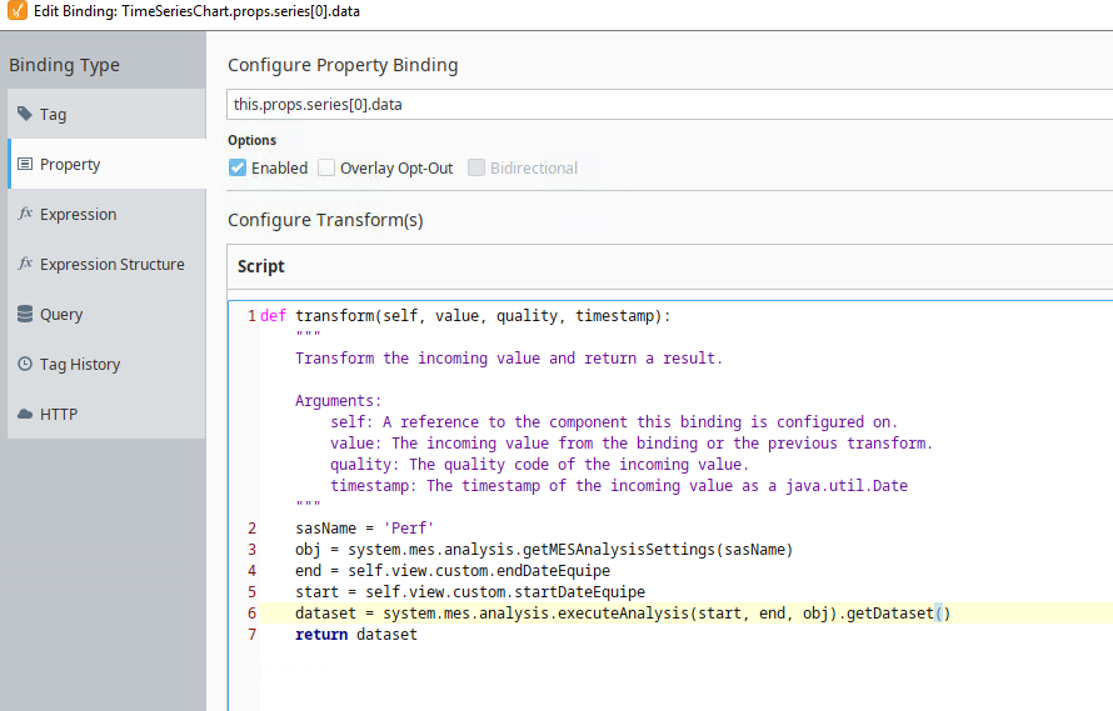
Task: Enable the Overlay Opt-Out checkbox
Action: click(x=327, y=167)
